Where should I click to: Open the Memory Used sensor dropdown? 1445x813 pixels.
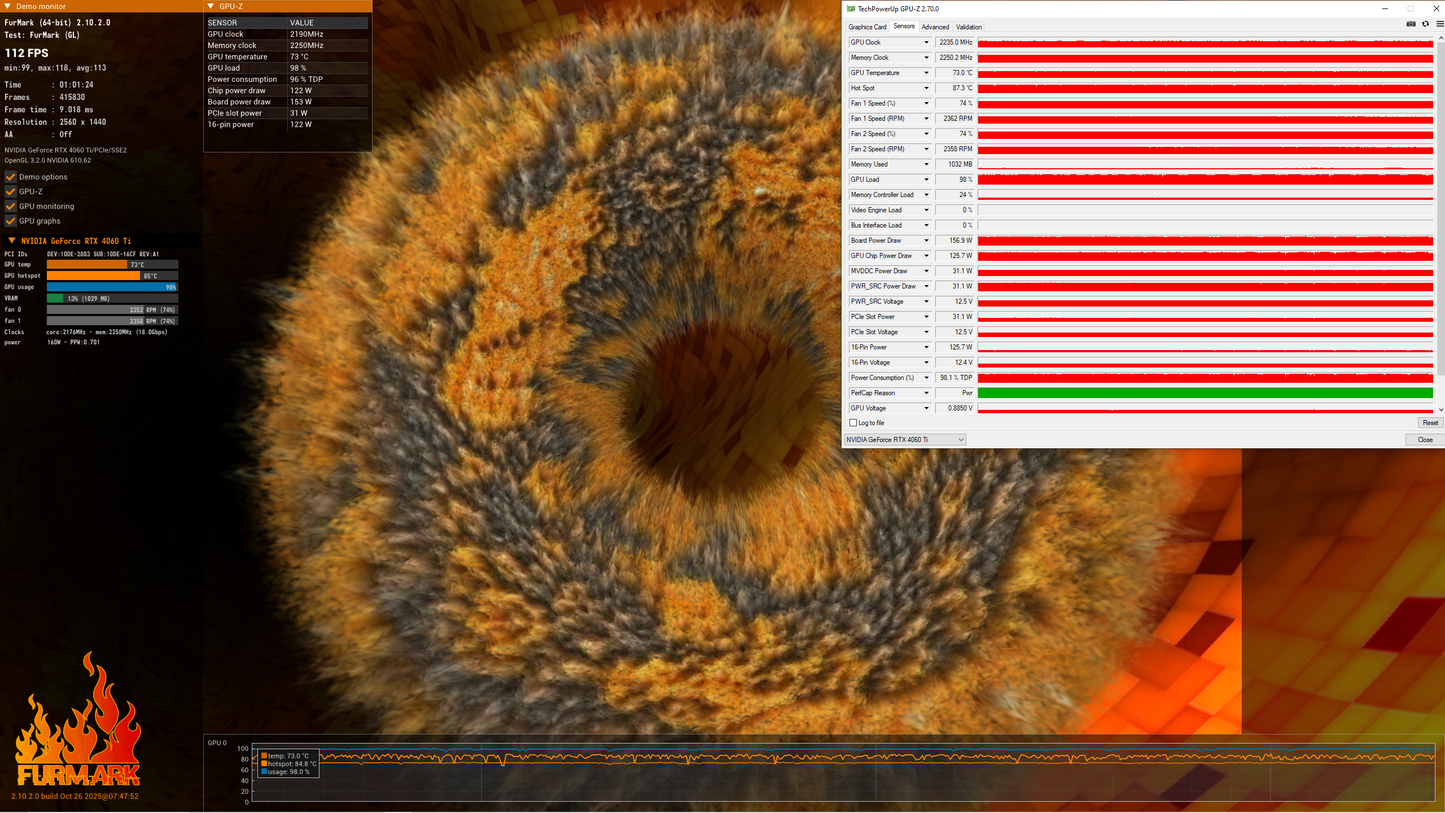tap(927, 165)
